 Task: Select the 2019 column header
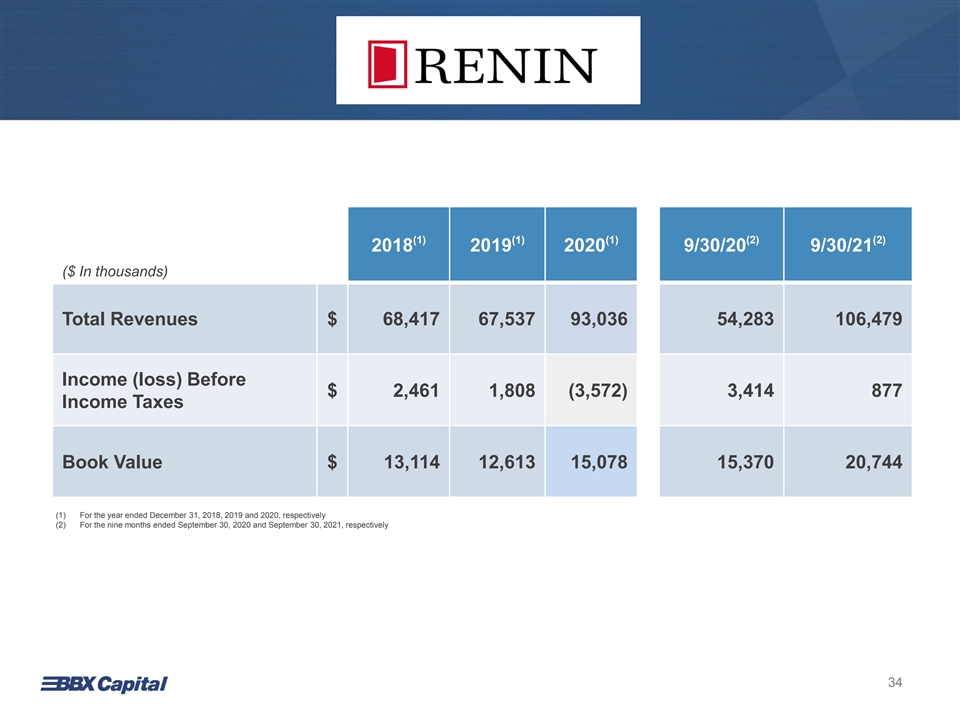coord(497,246)
